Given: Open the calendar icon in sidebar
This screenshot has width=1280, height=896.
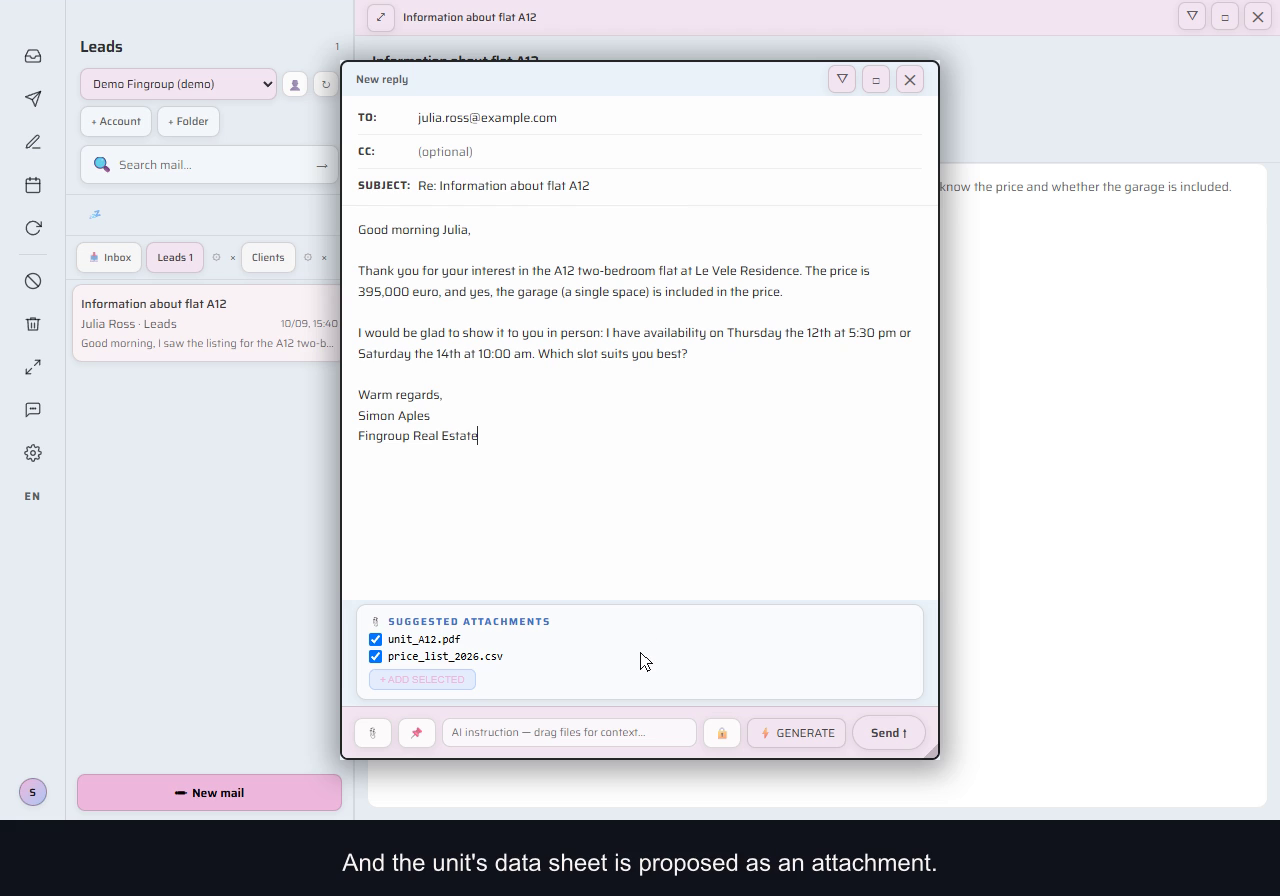Looking at the screenshot, I should click(33, 185).
